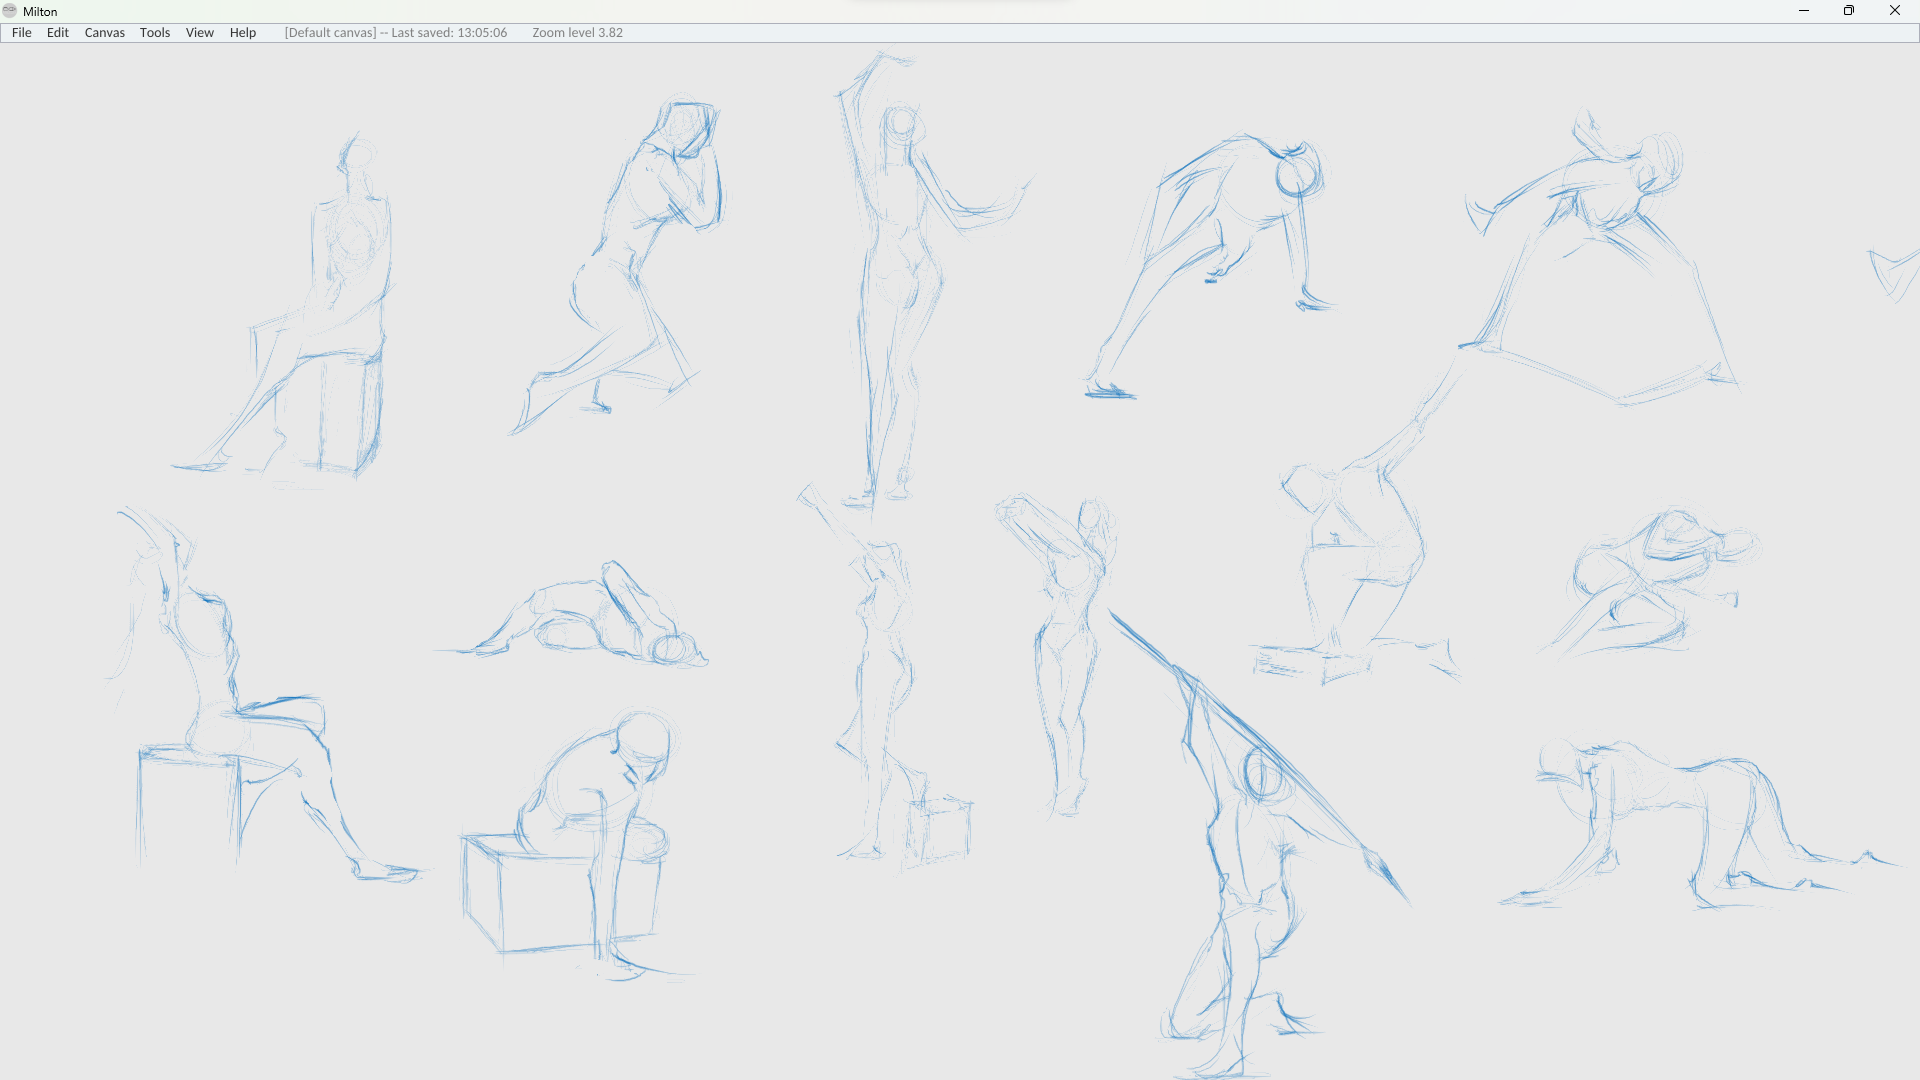The height and width of the screenshot is (1080, 1920).
Task: Click the crawling figure sketch on all fours
Action: (1690, 820)
